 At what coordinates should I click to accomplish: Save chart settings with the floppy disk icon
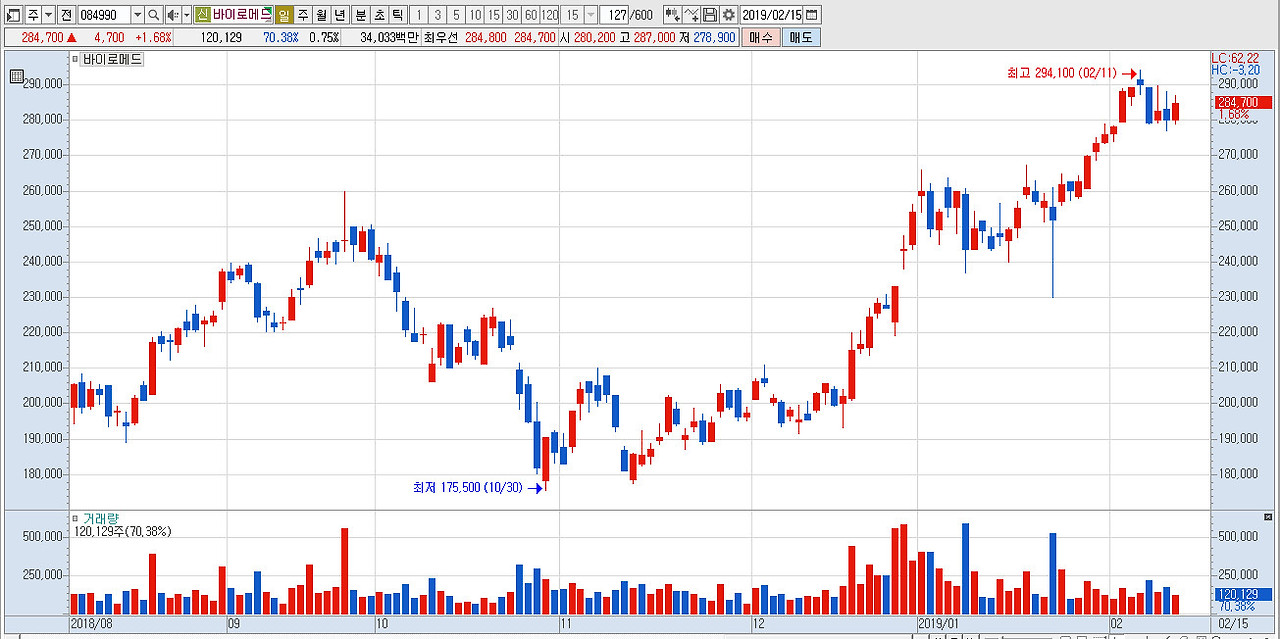710,15
